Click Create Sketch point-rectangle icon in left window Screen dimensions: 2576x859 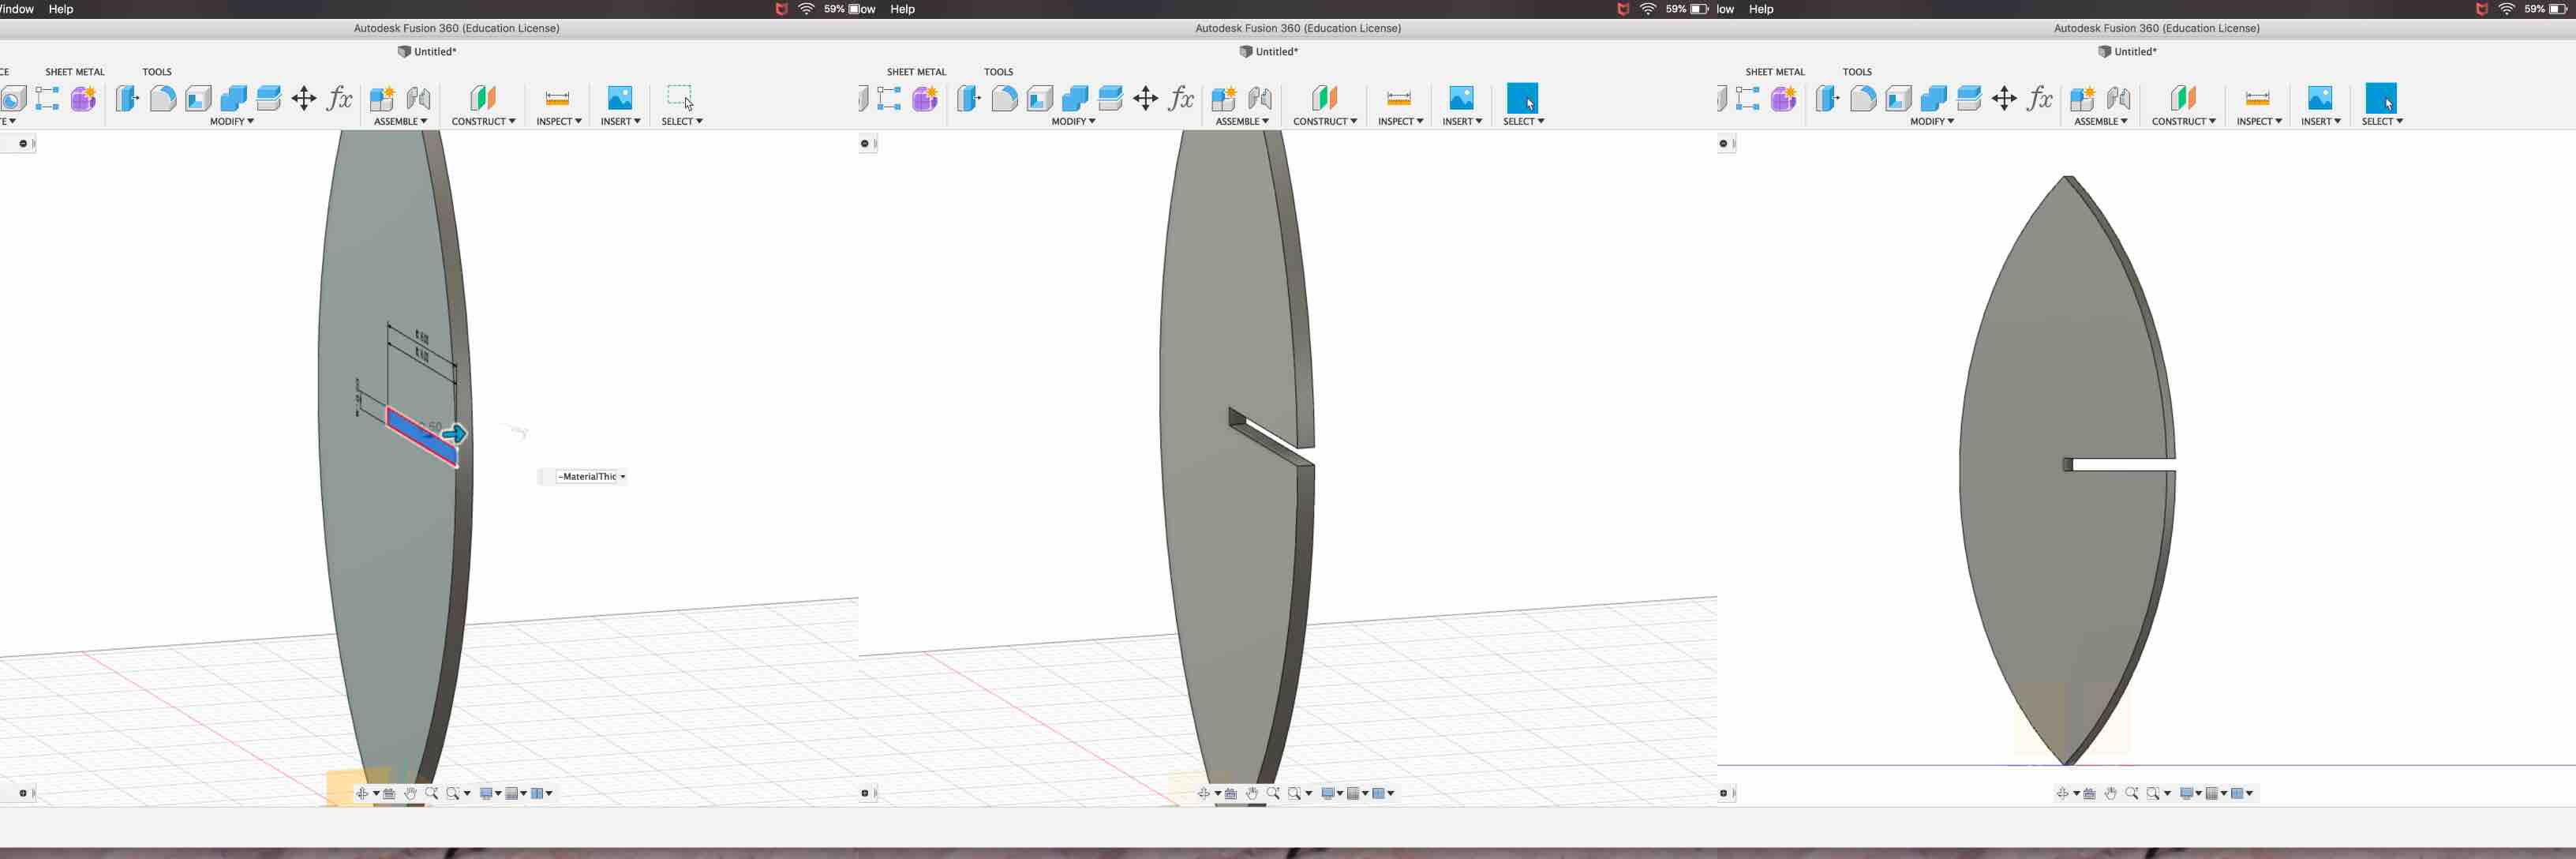tap(47, 98)
